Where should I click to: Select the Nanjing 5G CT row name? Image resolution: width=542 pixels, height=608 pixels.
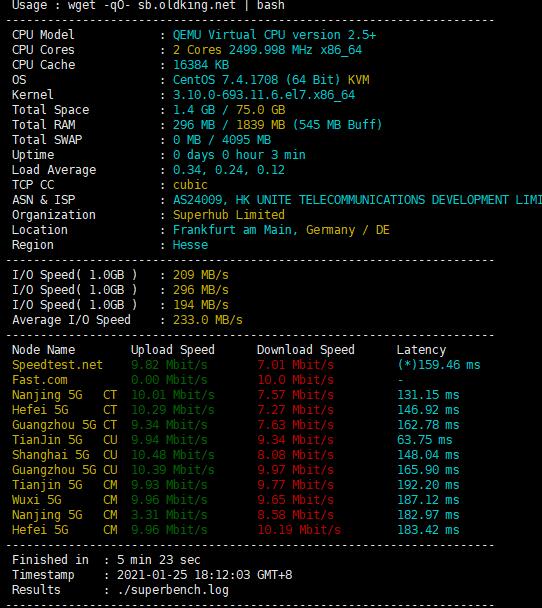pos(64,395)
